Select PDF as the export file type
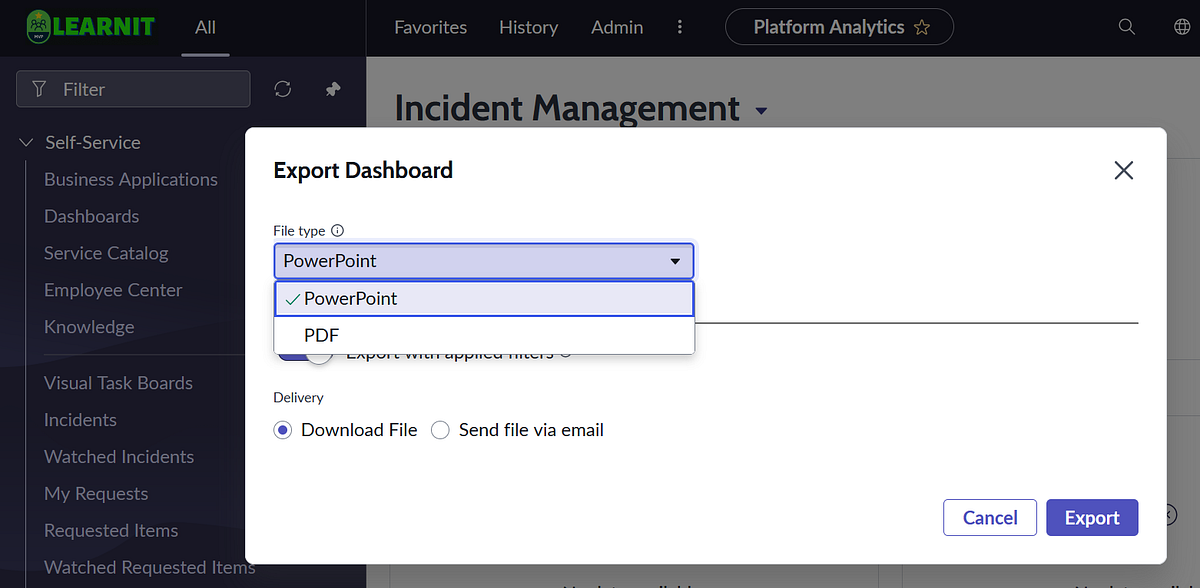The height and width of the screenshot is (588, 1200). [322, 335]
